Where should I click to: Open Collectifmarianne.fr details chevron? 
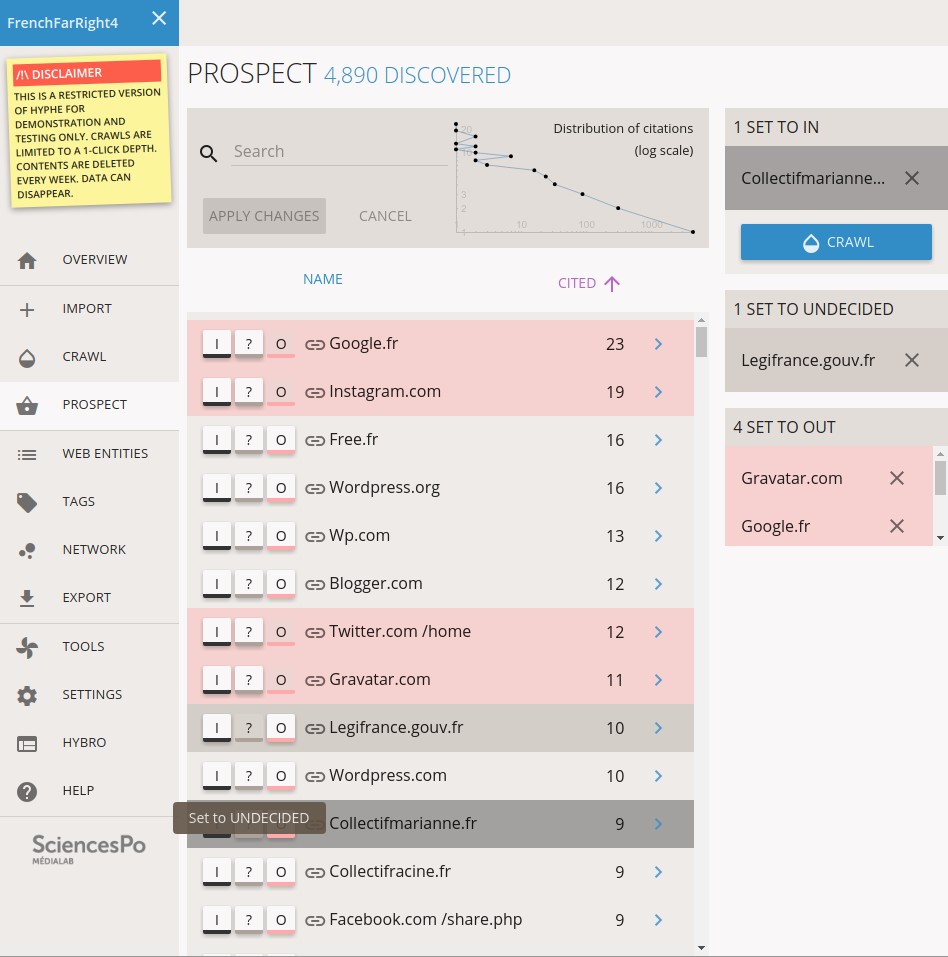658,824
